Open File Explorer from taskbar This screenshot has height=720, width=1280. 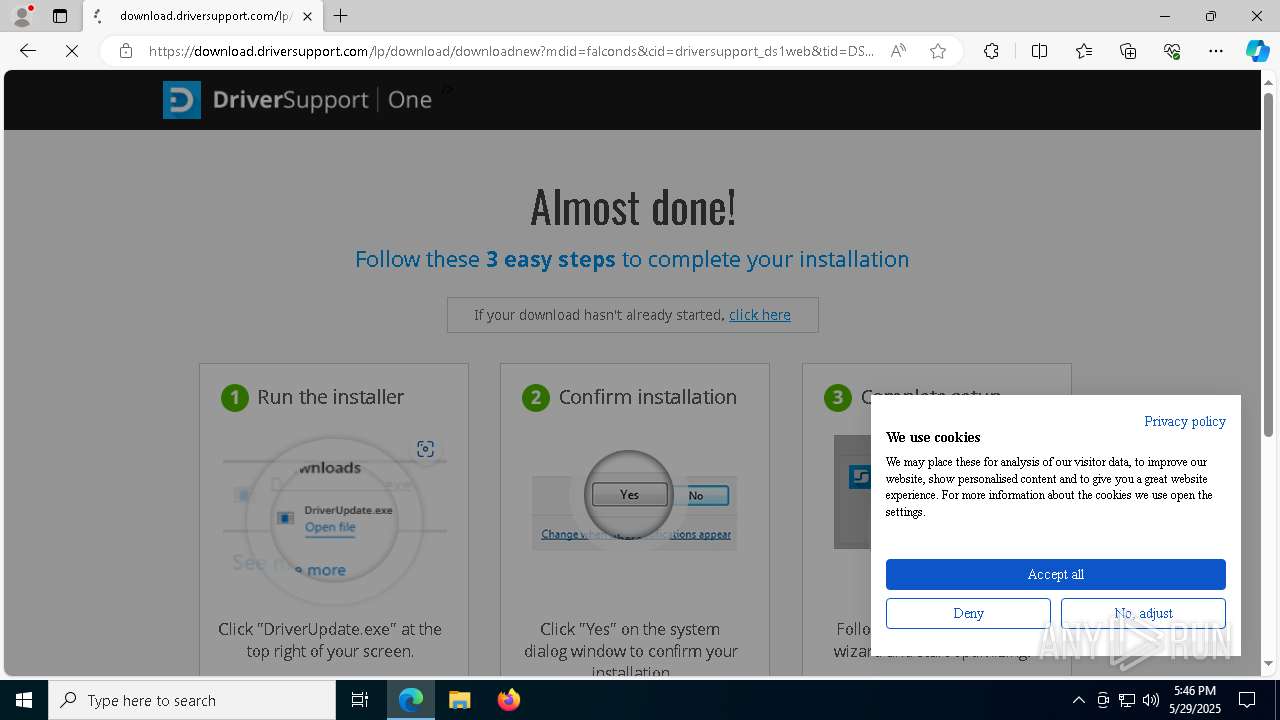pyautogui.click(x=460, y=700)
